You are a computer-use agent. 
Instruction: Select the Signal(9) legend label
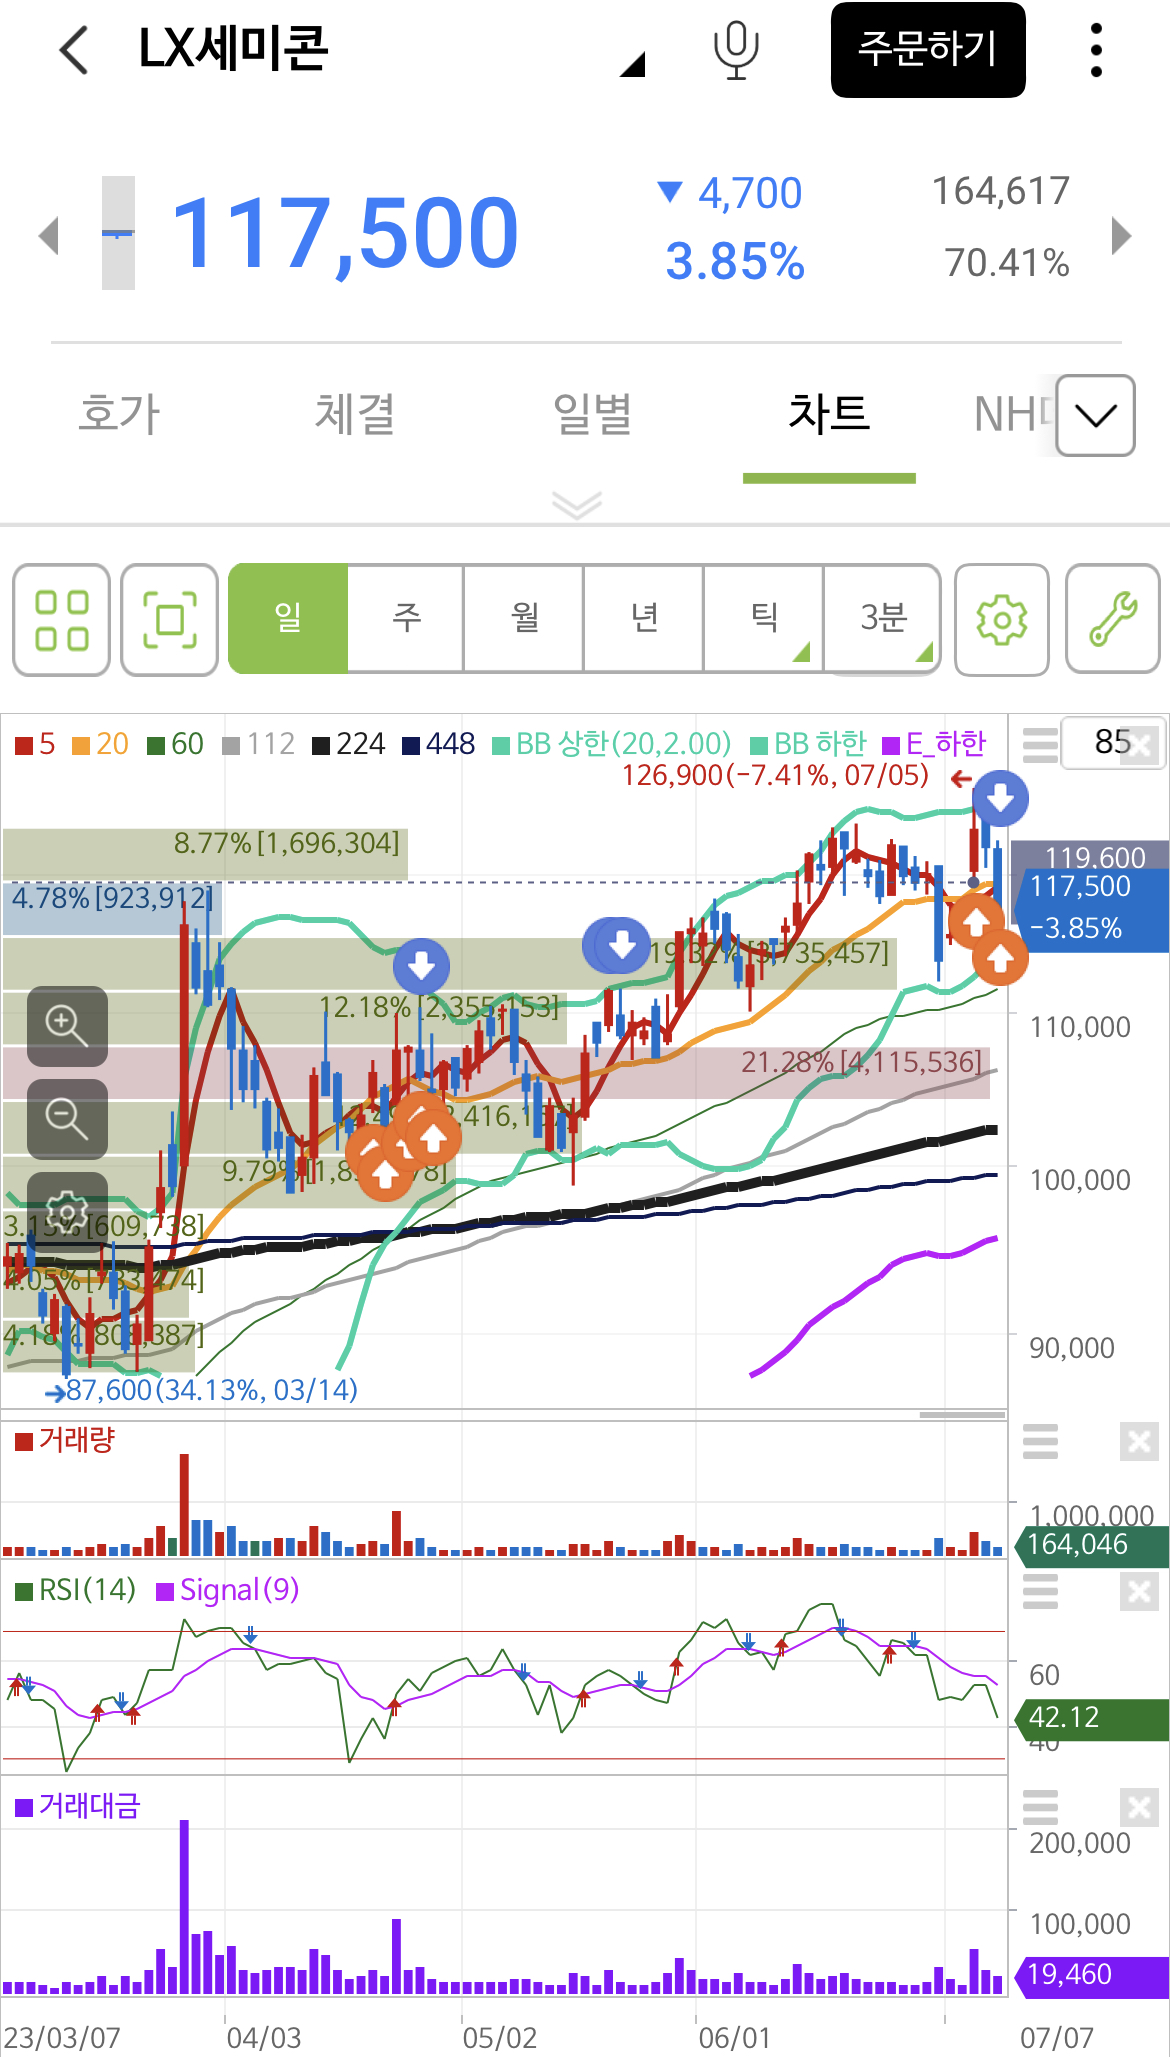228,1590
